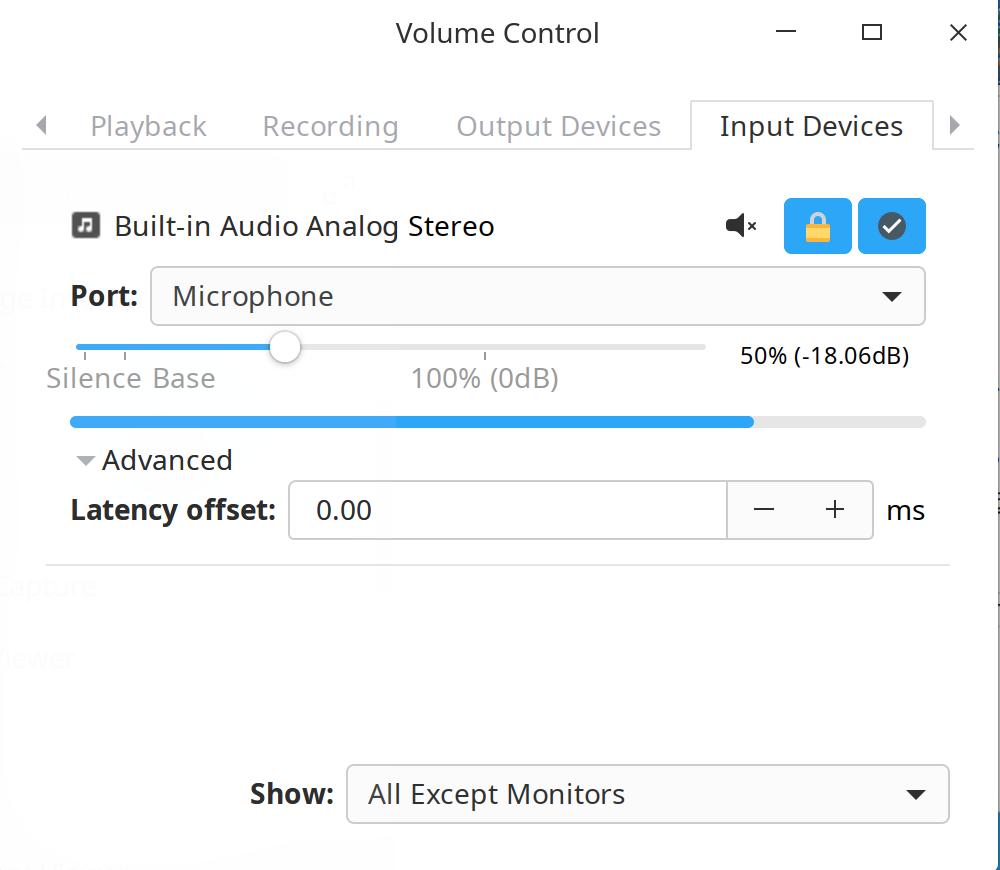This screenshot has width=1000, height=870.
Task: Open the Output Devices tab
Action: [x=559, y=126]
